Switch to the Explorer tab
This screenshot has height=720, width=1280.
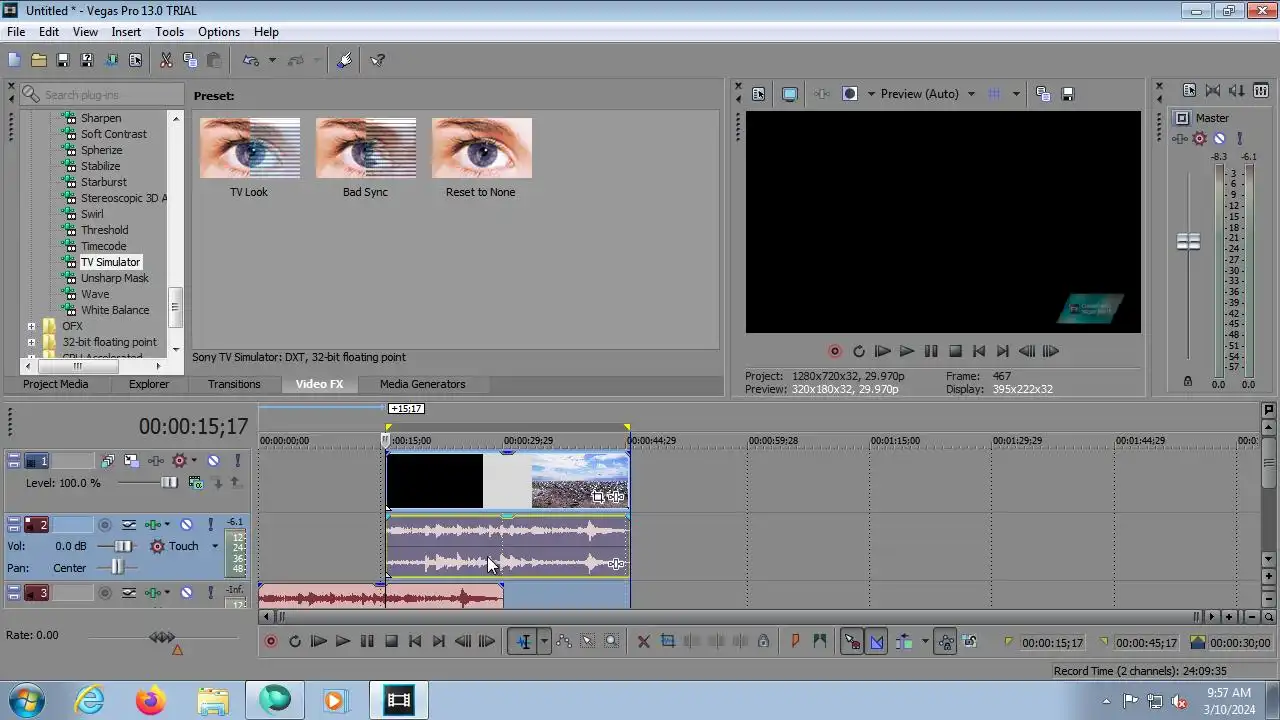pos(149,384)
